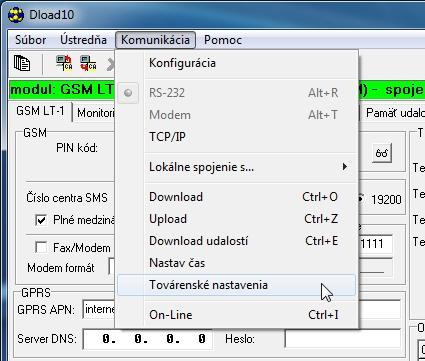Choose TCP/IP connection option
This screenshot has width=425, height=361.
coord(237,137)
